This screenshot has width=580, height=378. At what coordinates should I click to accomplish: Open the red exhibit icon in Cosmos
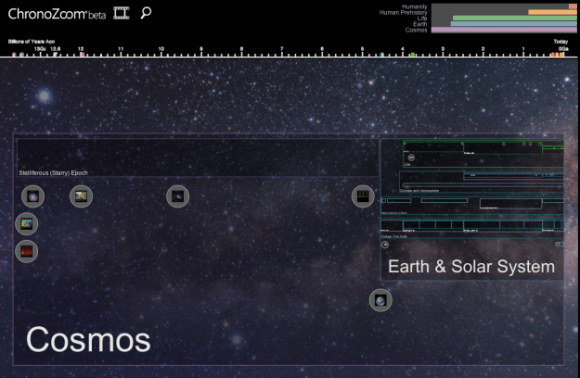click(27, 252)
